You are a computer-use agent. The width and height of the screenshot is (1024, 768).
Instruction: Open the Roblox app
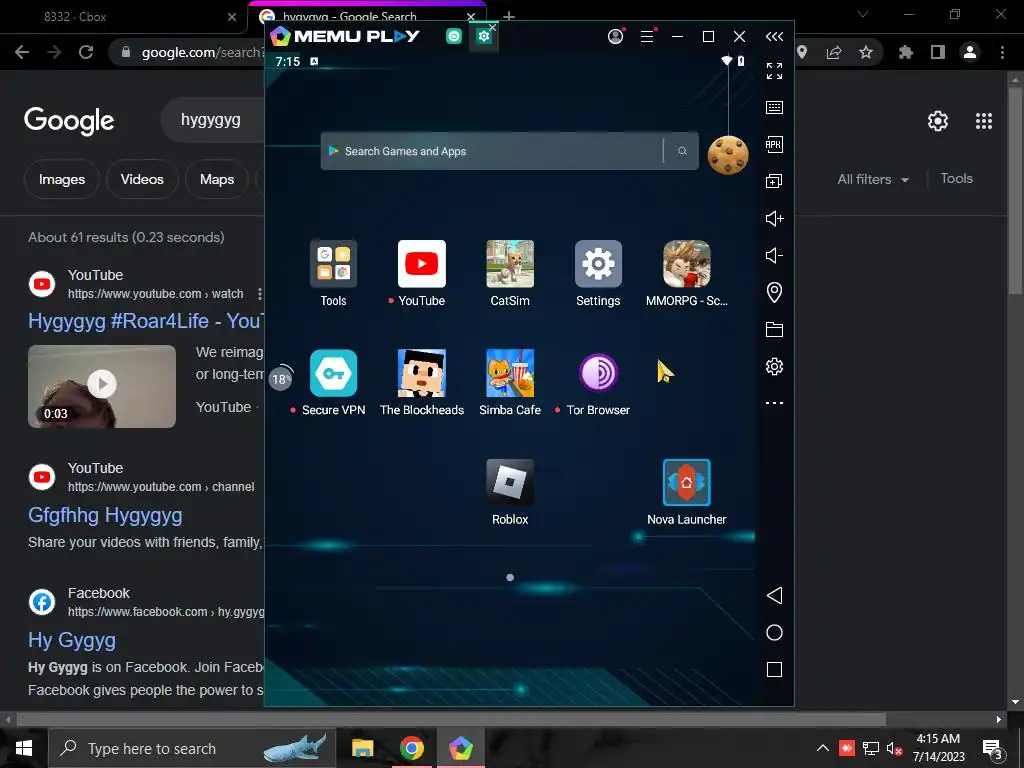[x=510, y=483]
